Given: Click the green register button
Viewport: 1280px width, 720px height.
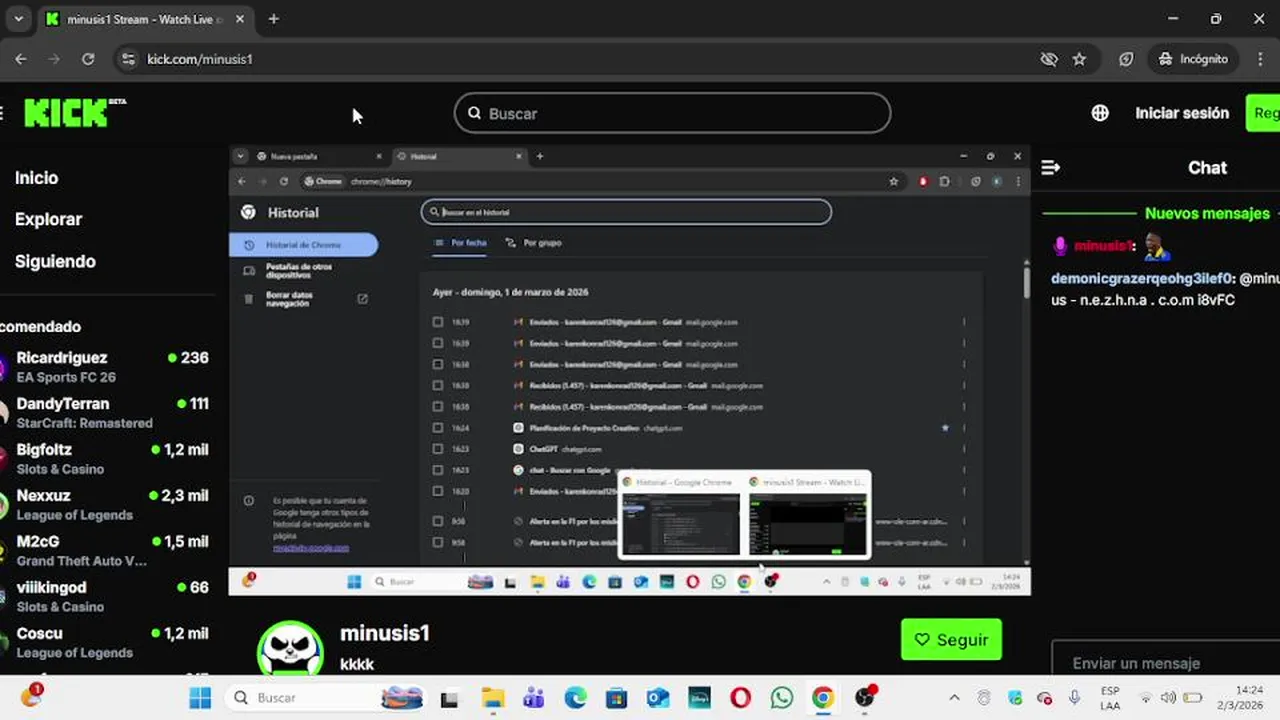Looking at the screenshot, I should pyautogui.click(x=1263, y=113).
